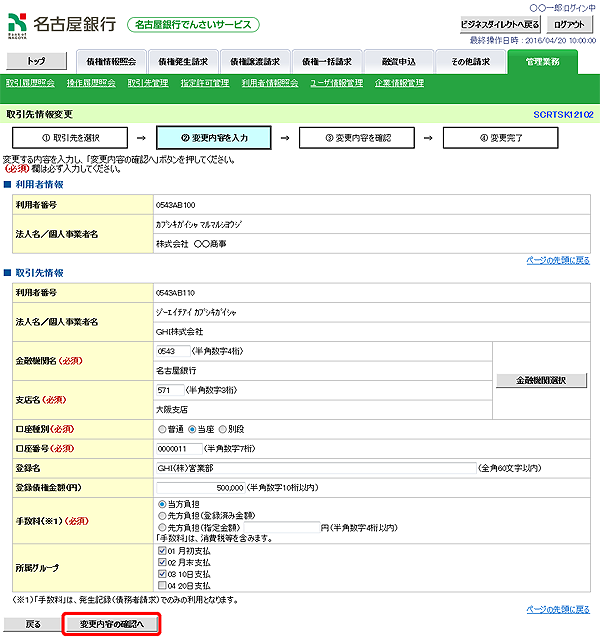The height and width of the screenshot is (638, 600).
Task: Switch to the その他請求 tab
Action: 470,62
